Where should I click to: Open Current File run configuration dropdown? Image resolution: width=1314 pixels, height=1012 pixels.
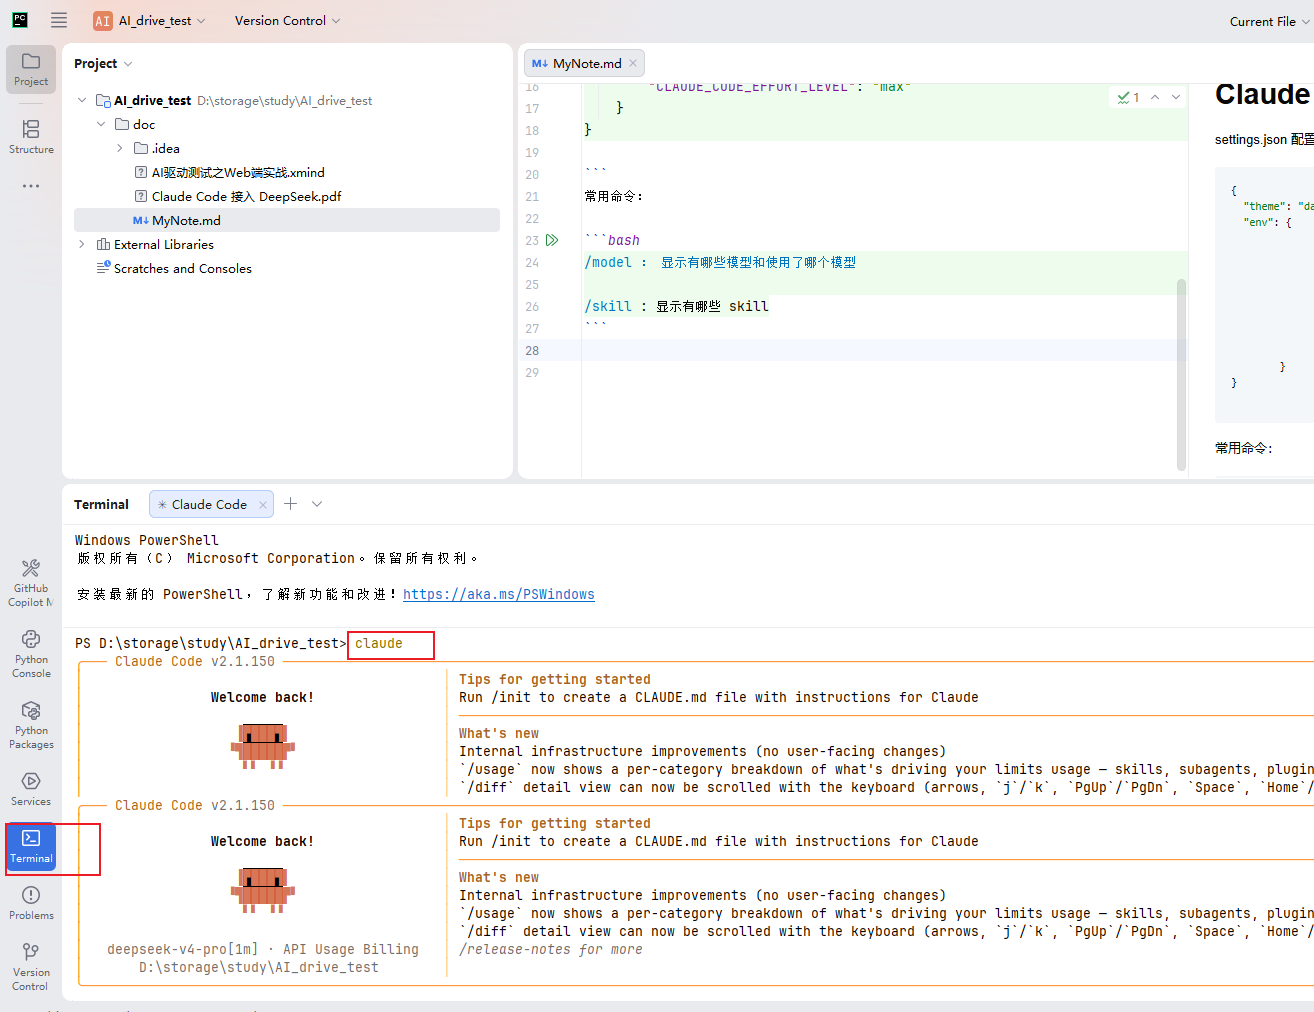point(1270,21)
